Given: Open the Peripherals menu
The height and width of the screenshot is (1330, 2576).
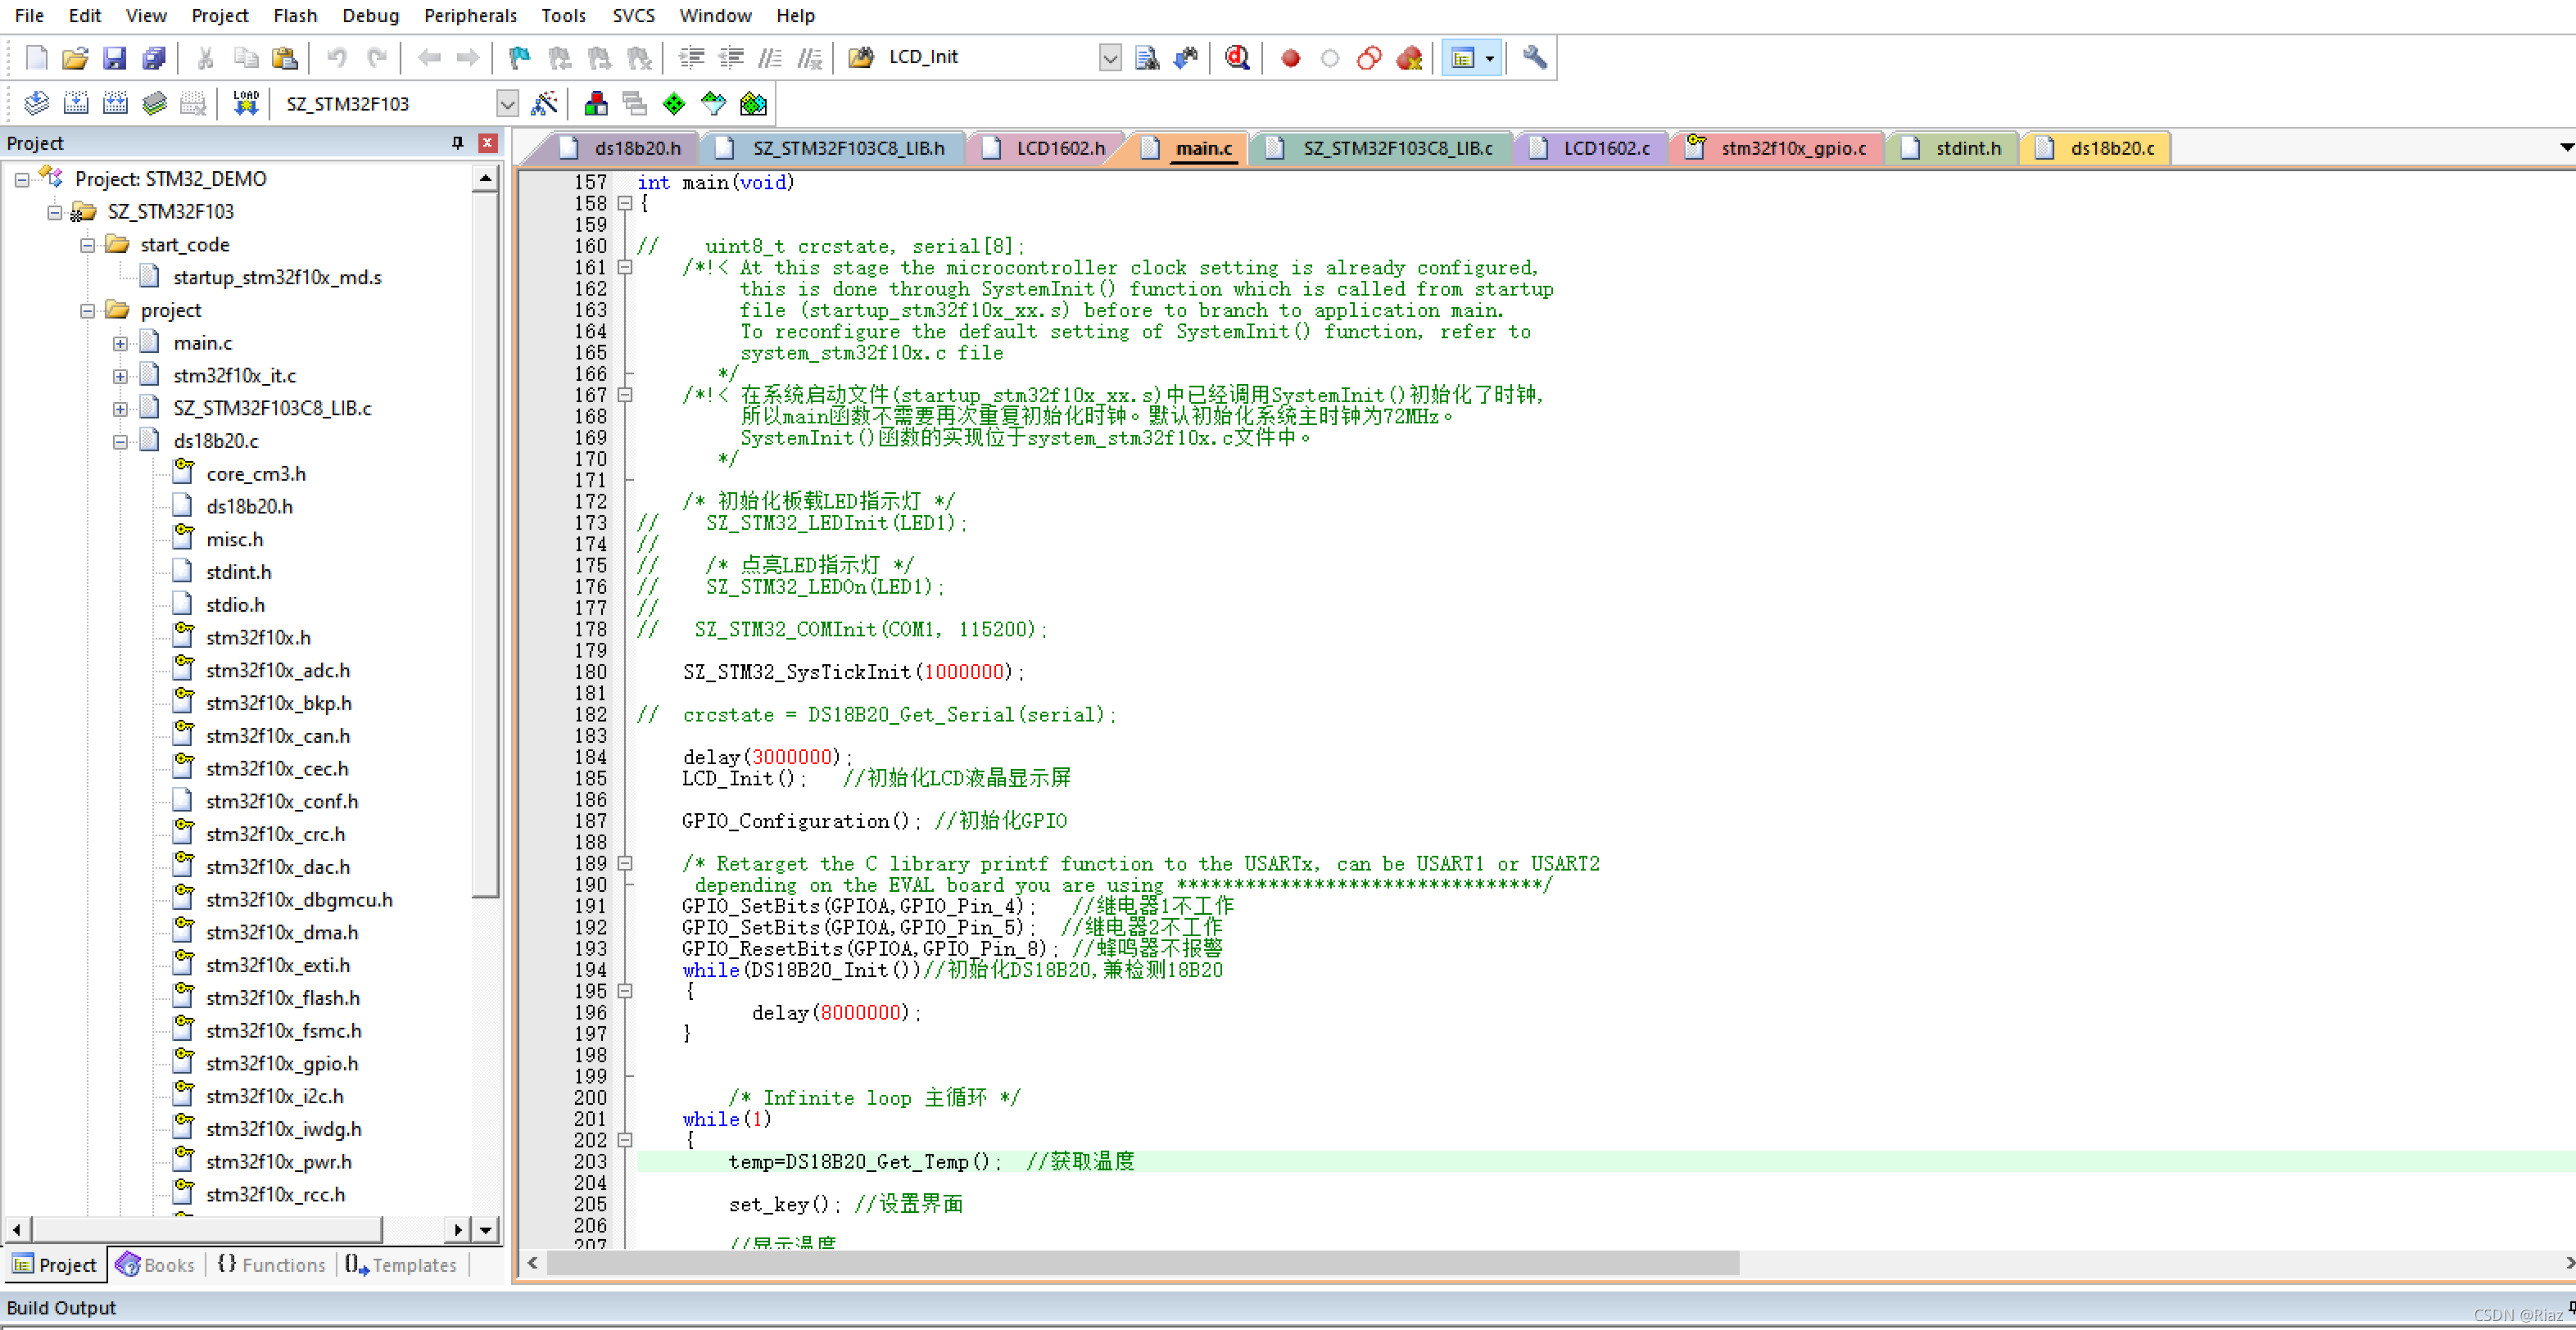Looking at the screenshot, I should click(x=470, y=15).
